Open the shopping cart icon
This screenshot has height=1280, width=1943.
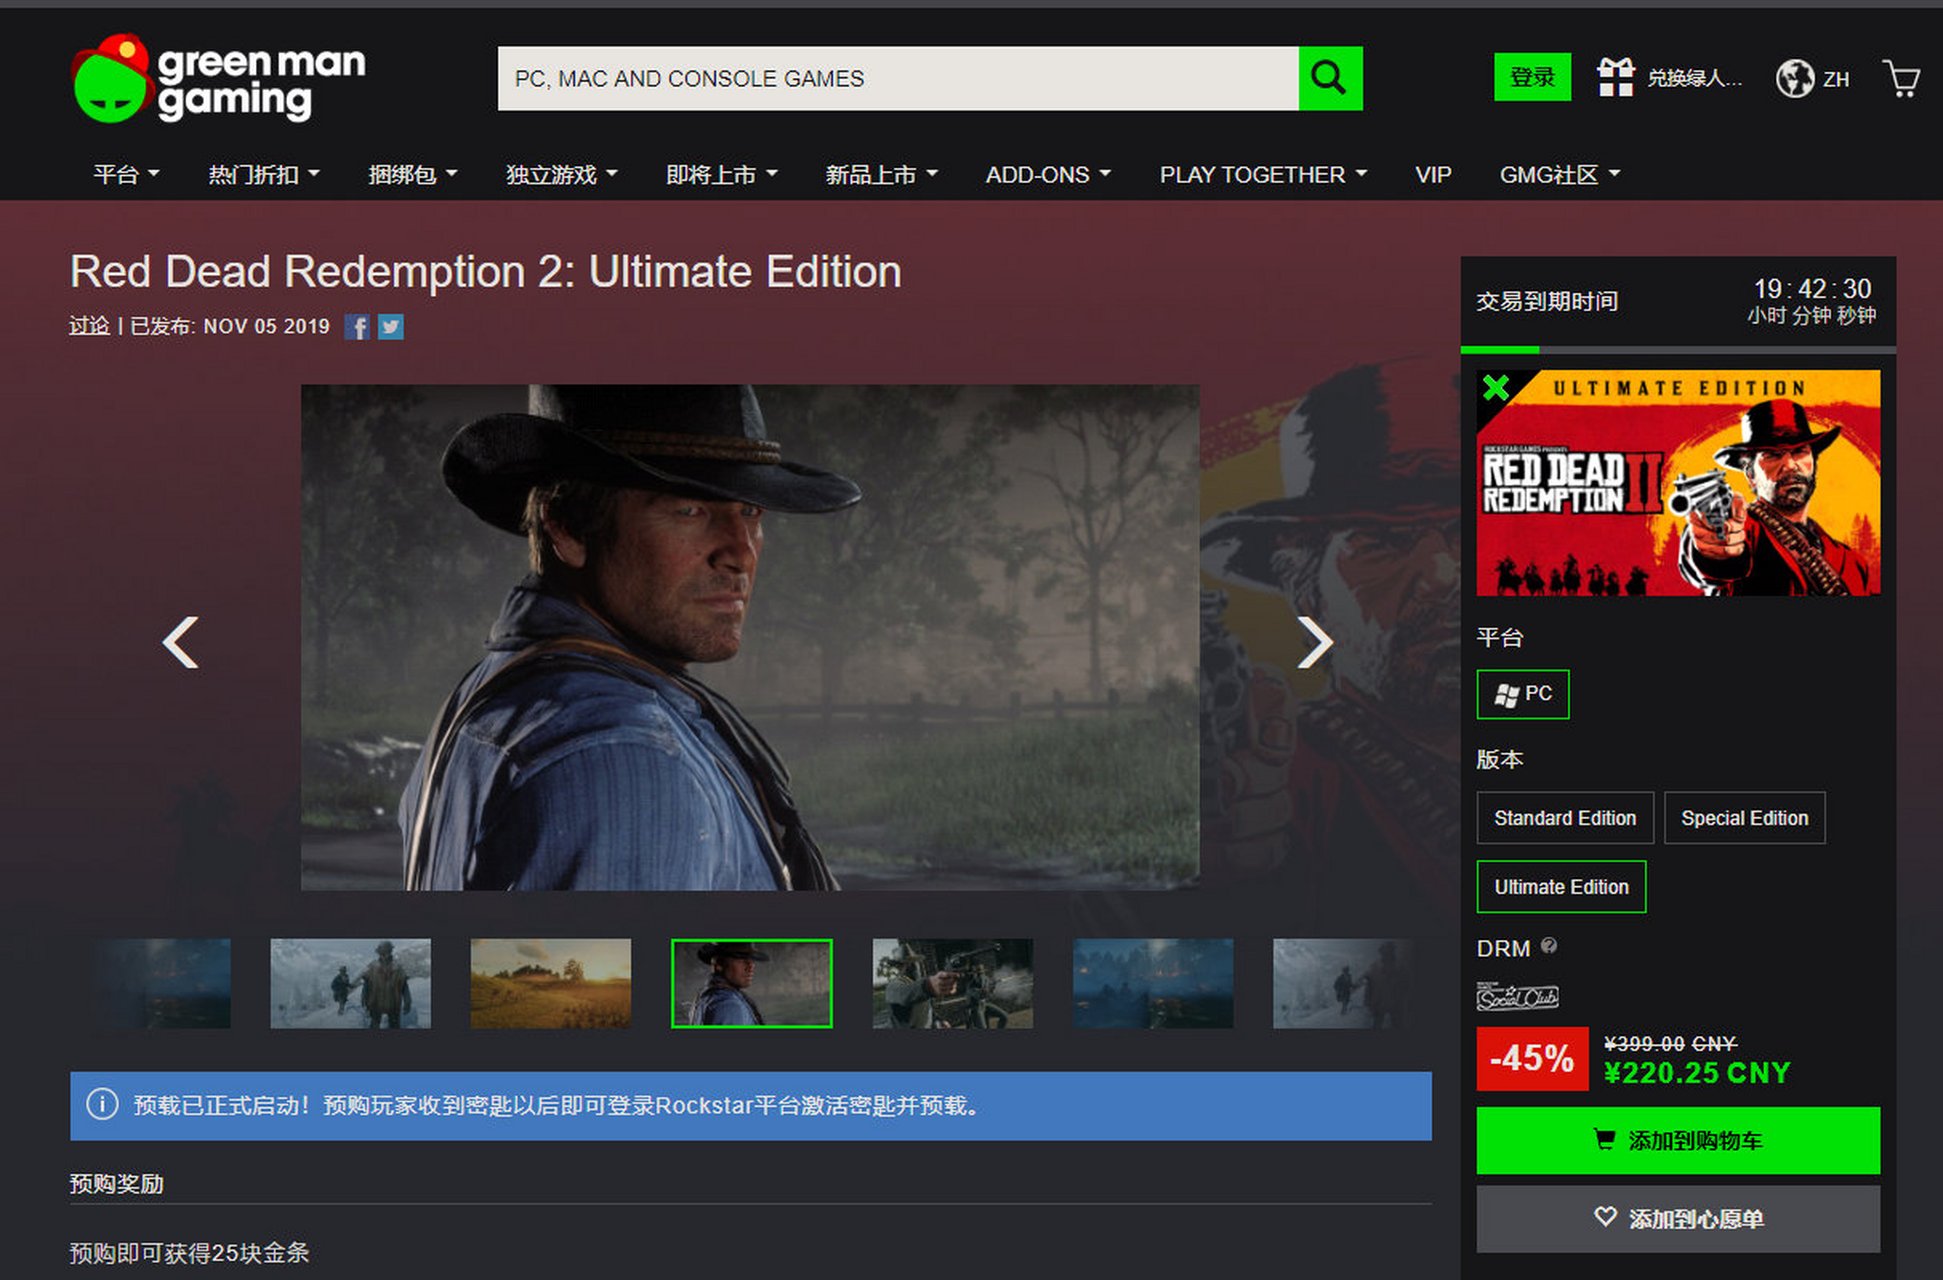(x=1901, y=78)
